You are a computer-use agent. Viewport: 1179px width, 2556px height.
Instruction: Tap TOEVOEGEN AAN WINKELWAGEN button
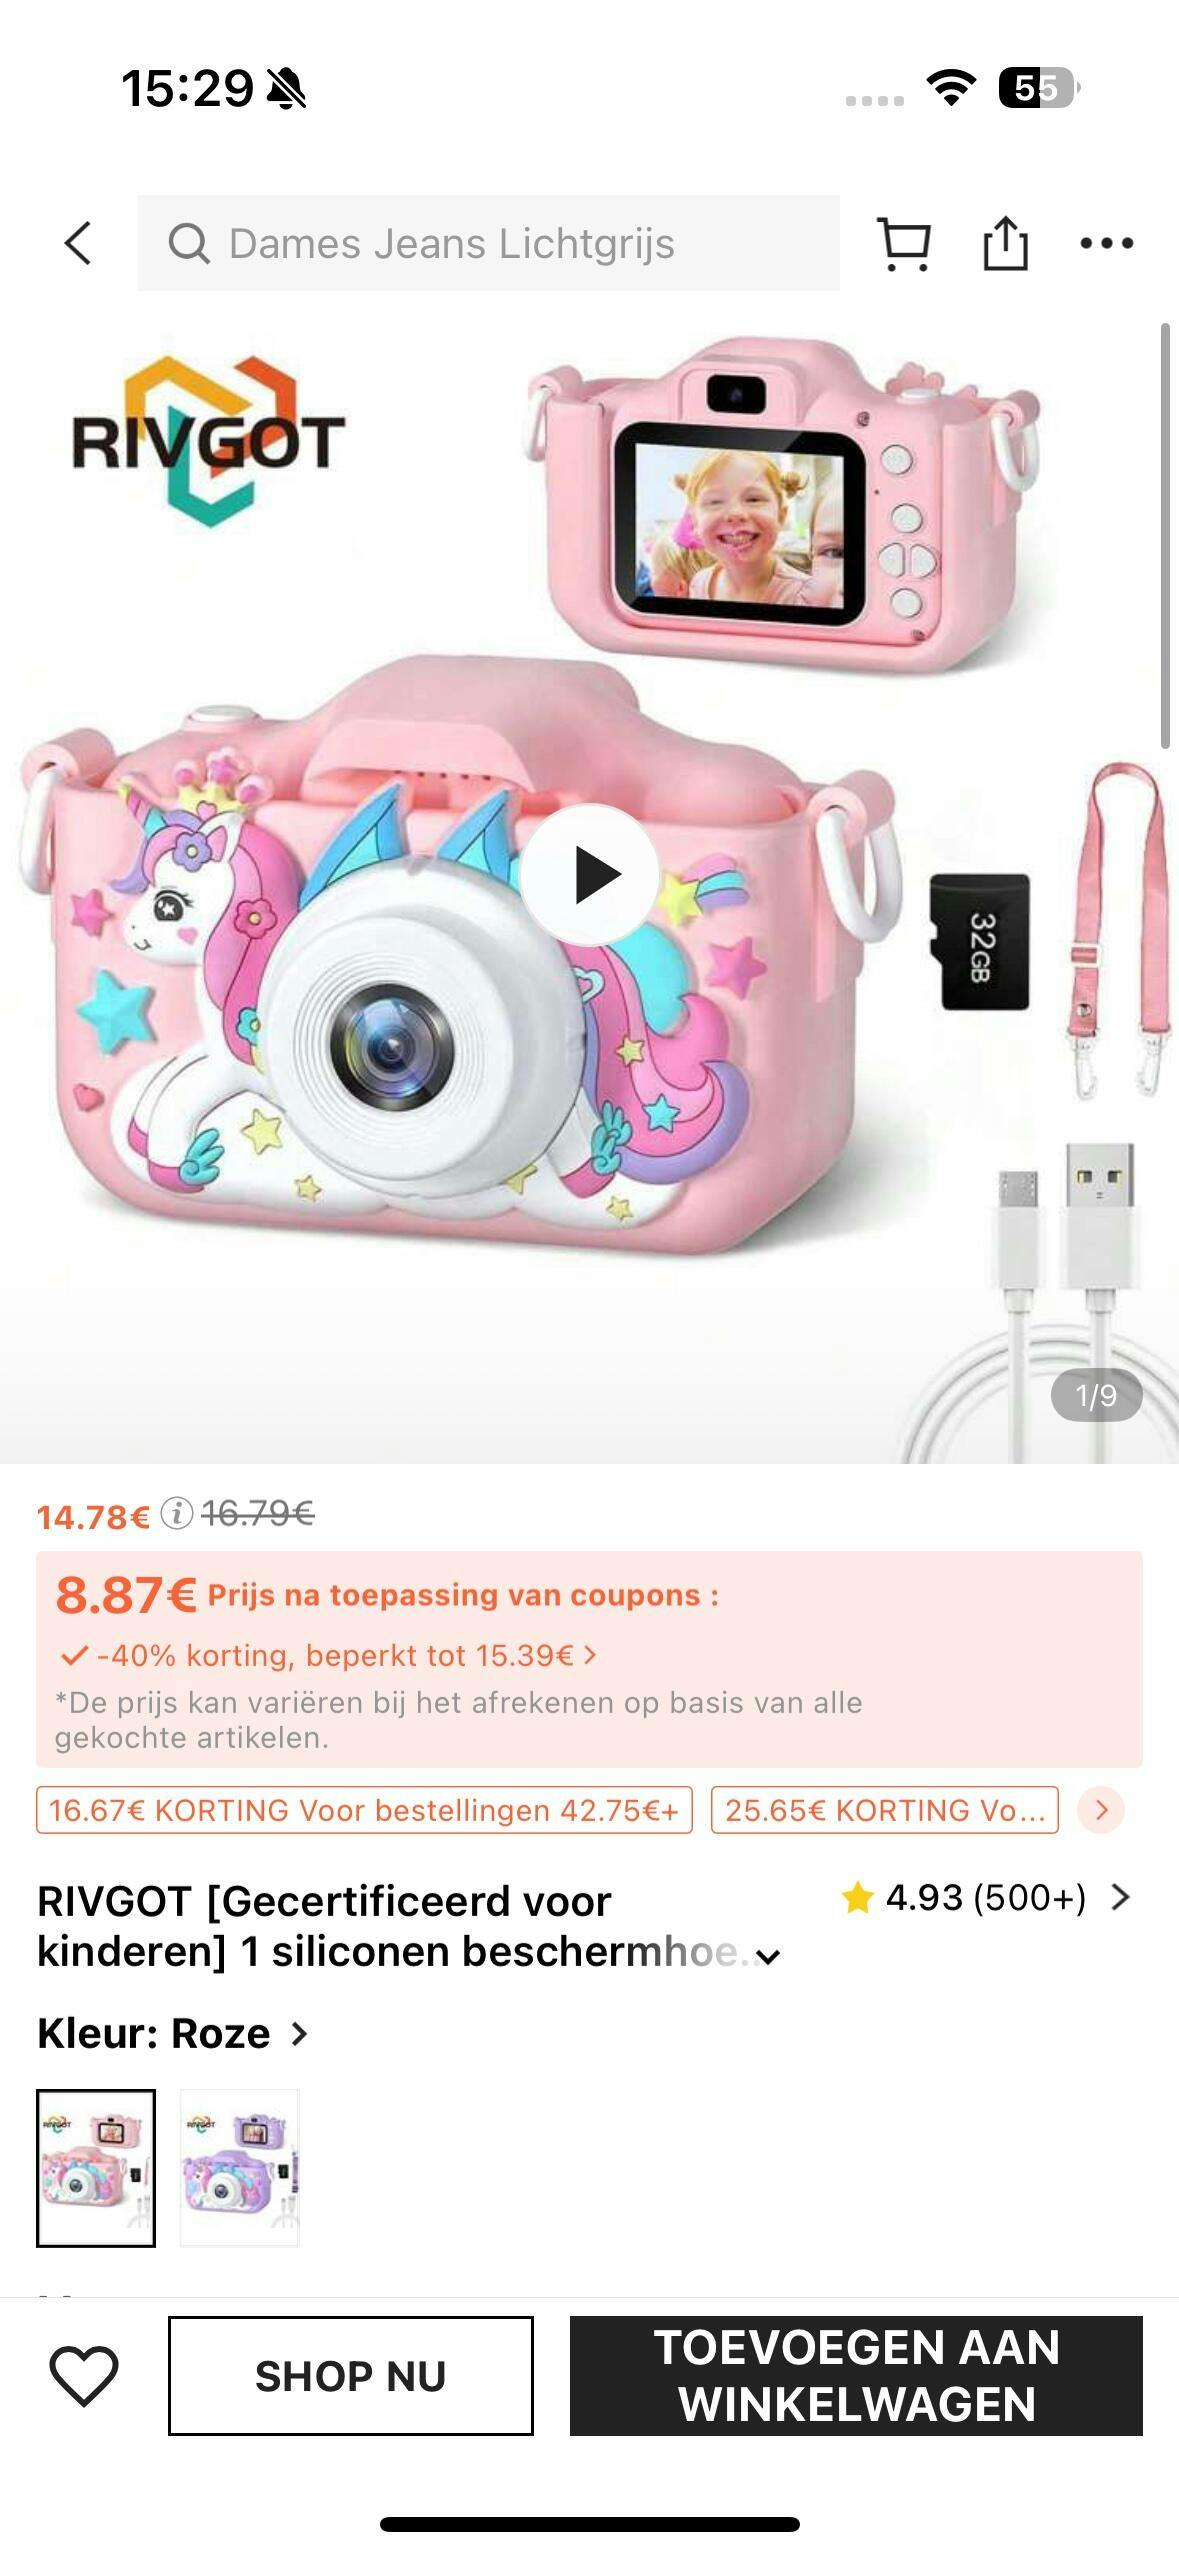[856, 2376]
